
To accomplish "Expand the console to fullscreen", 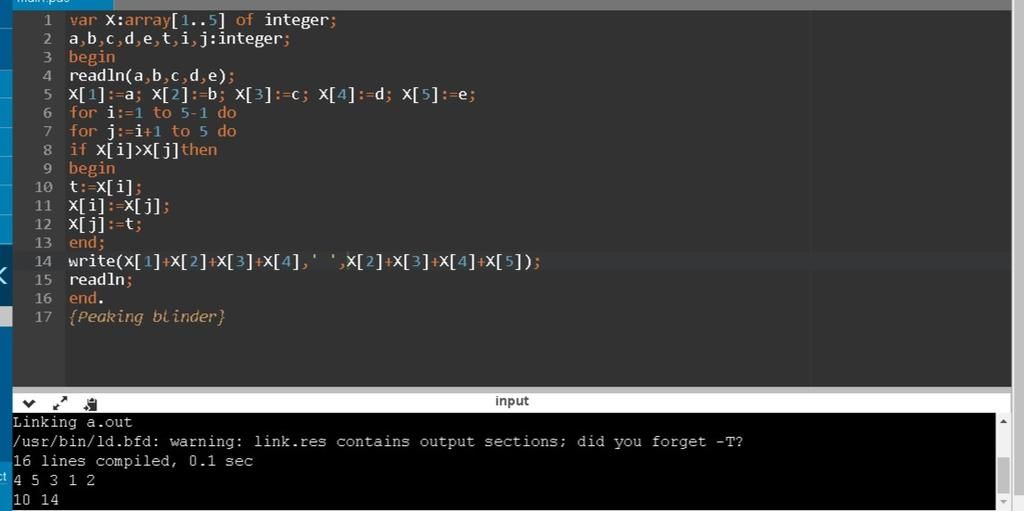I will (x=60, y=403).
